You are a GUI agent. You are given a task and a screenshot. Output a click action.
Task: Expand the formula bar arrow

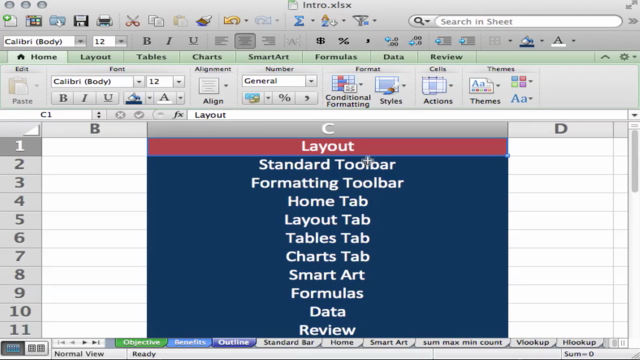pos(634,115)
